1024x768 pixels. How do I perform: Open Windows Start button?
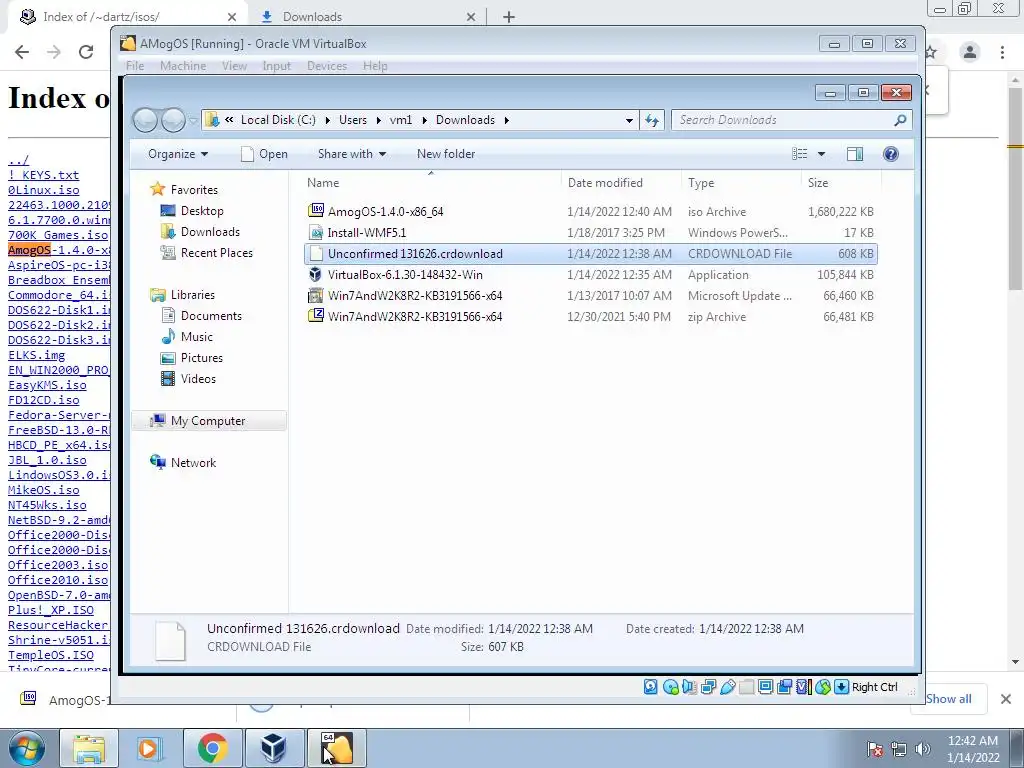pyautogui.click(x=27, y=748)
